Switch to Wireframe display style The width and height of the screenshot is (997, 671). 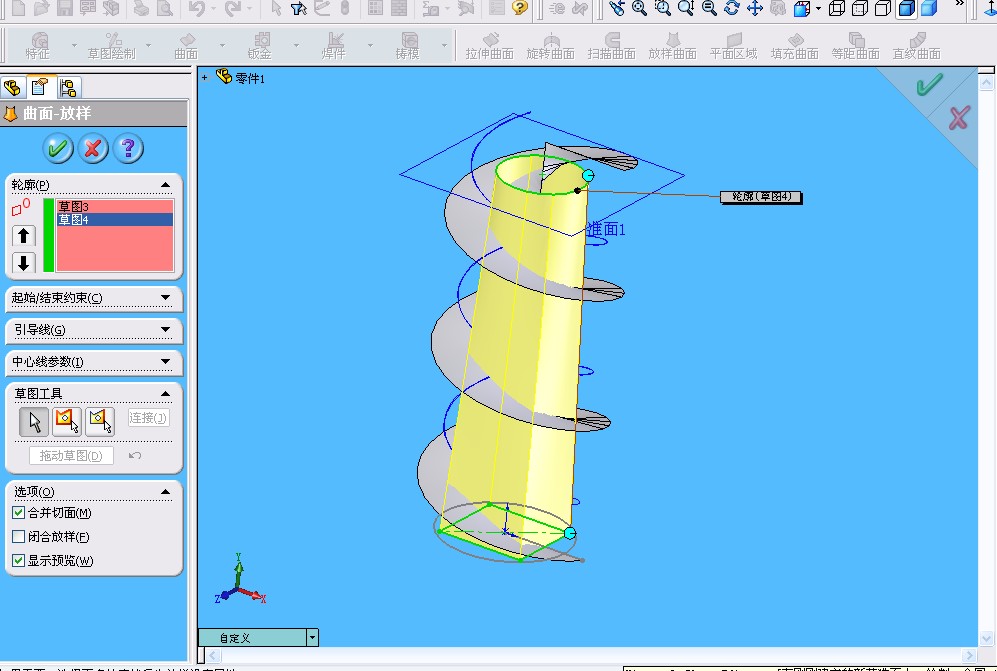coord(837,8)
